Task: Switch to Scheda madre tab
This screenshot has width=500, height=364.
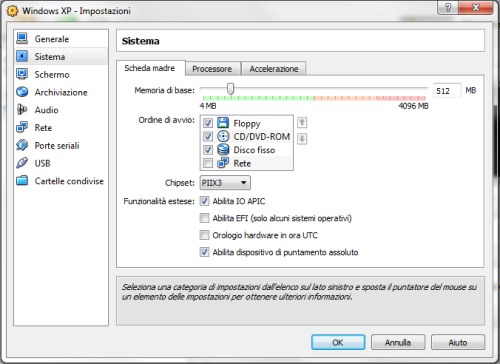Action: point(151,68)
